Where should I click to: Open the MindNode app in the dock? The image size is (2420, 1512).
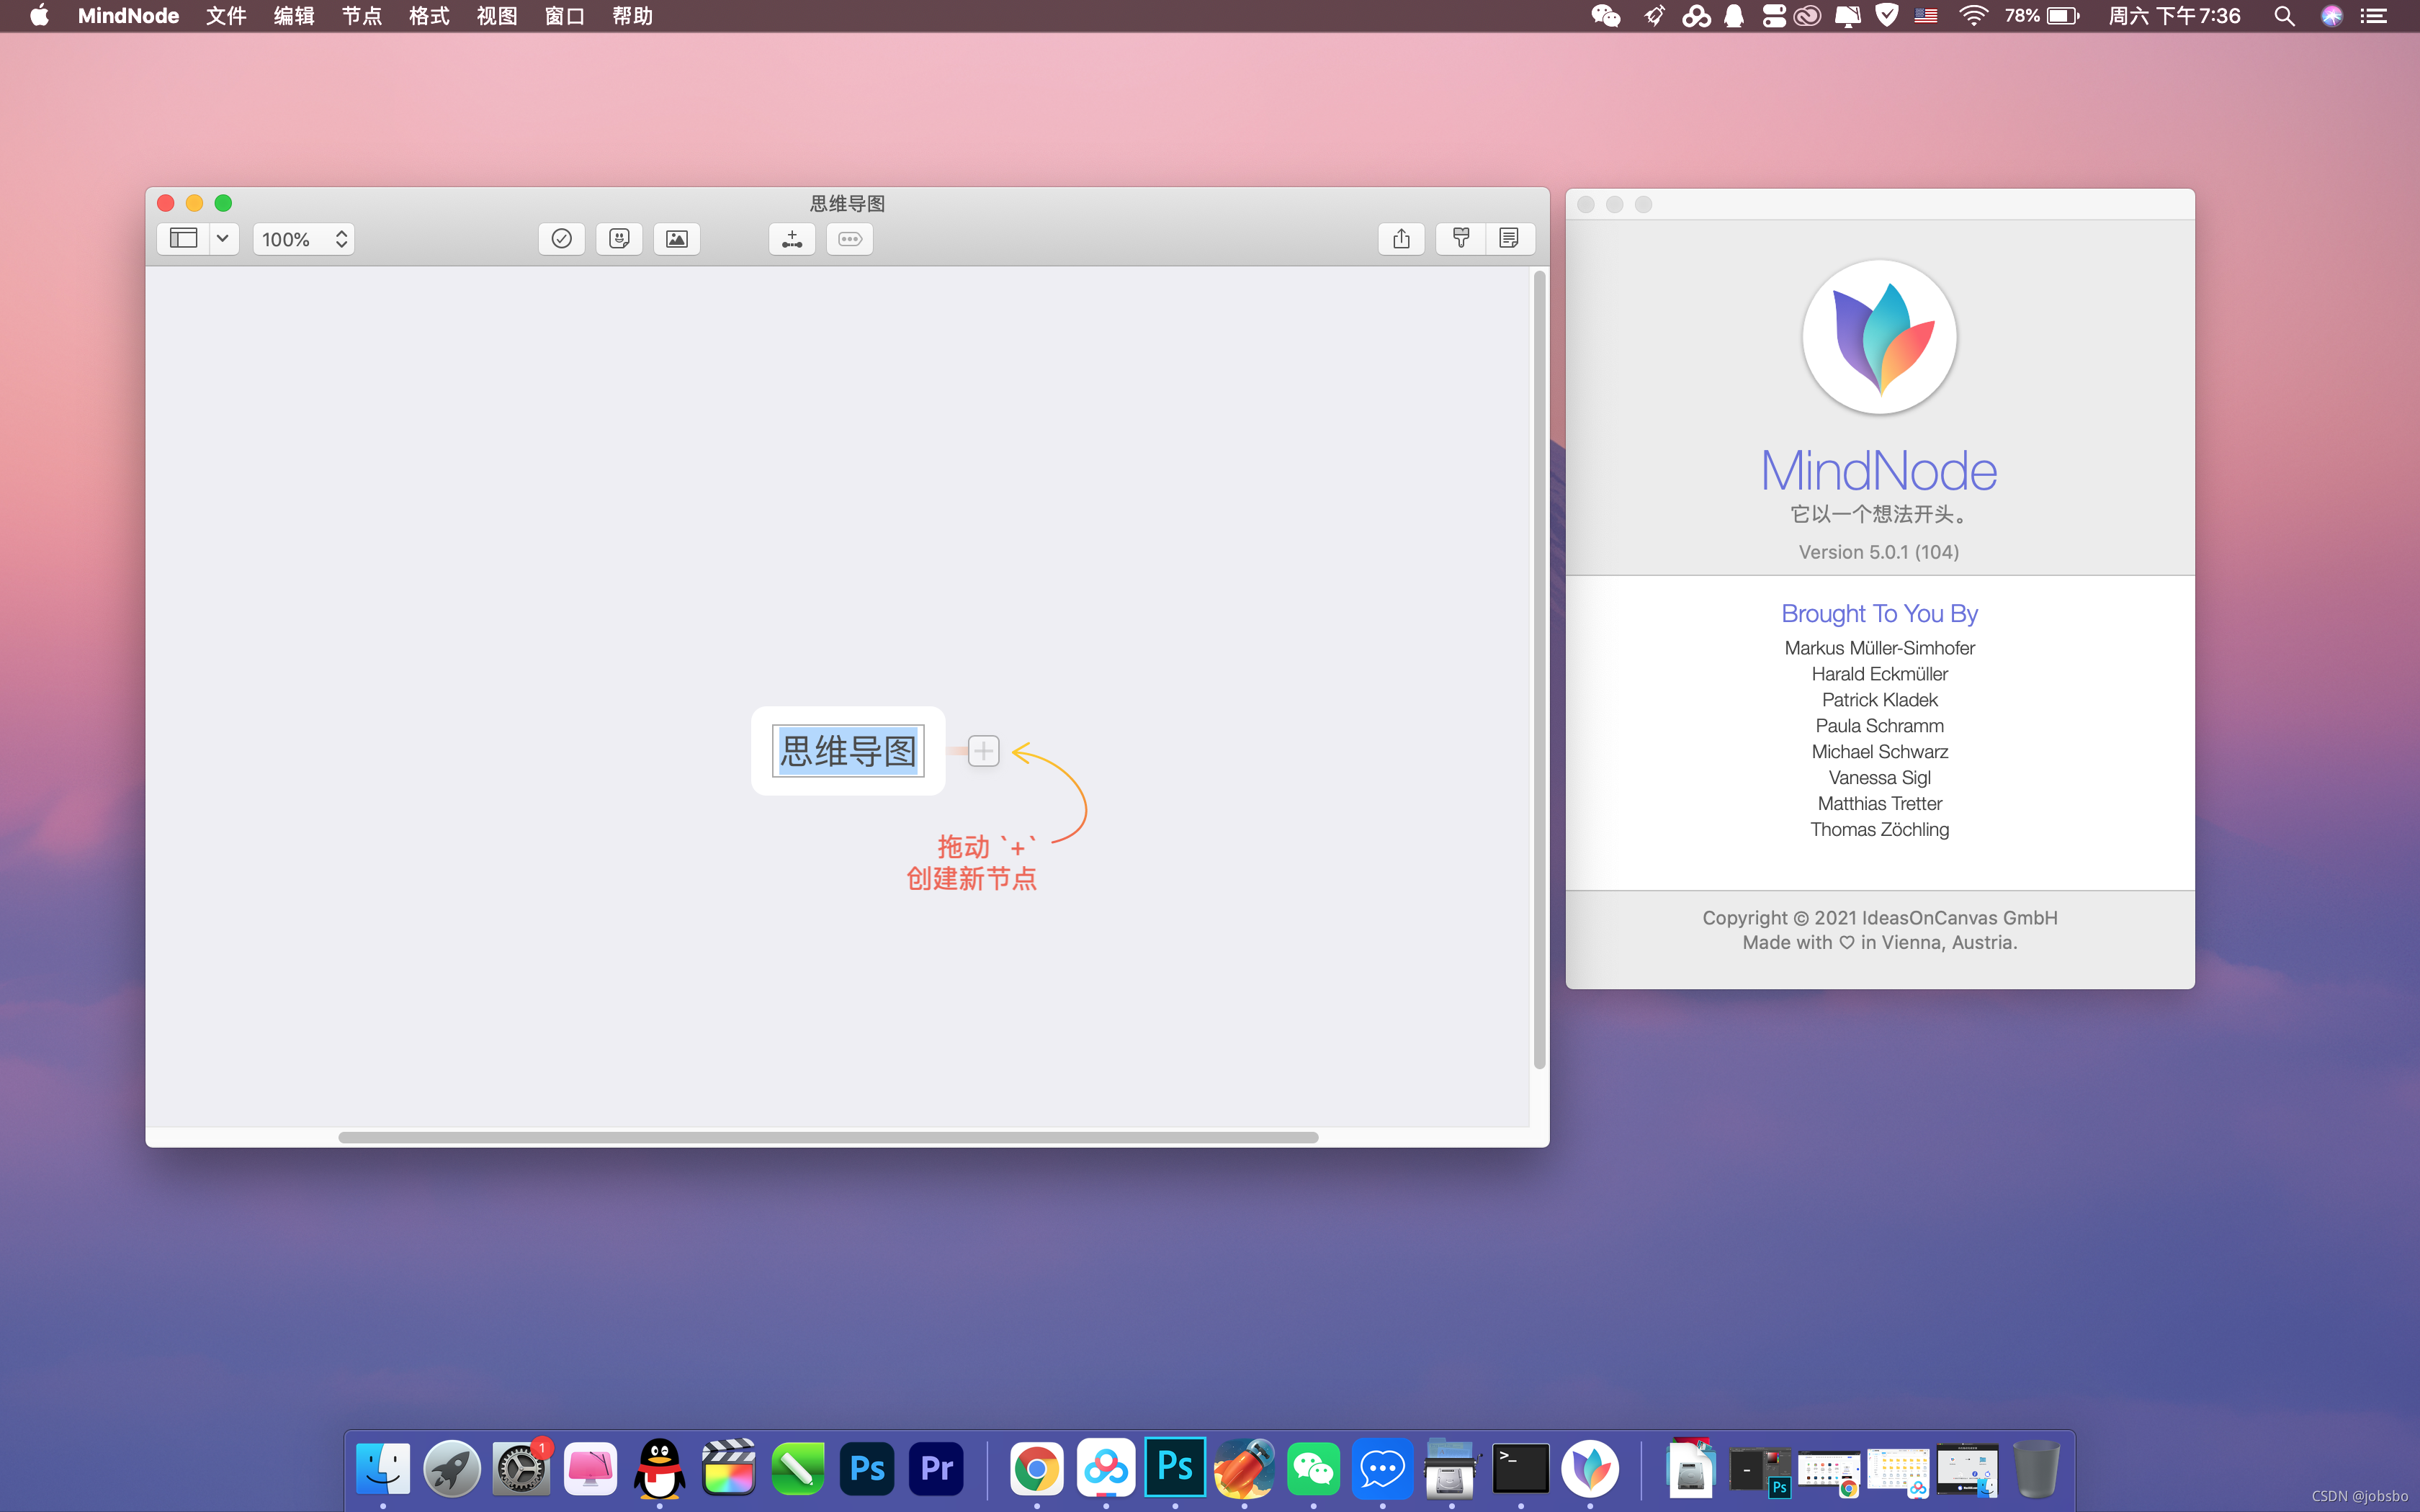coord(1590,1469)
